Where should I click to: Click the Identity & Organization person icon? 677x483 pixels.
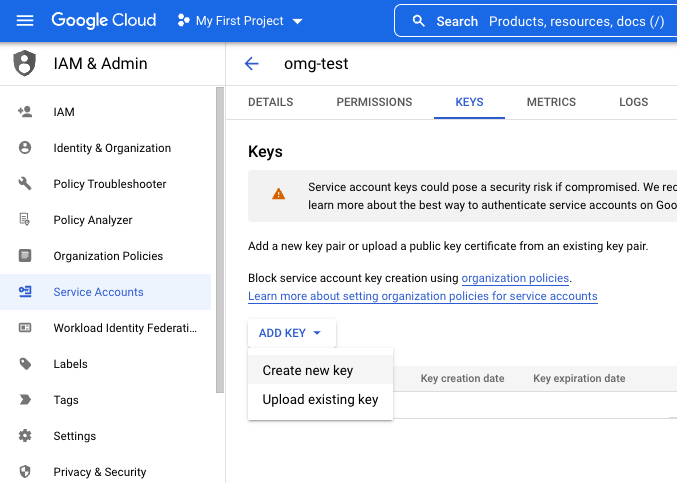(25, 148)
